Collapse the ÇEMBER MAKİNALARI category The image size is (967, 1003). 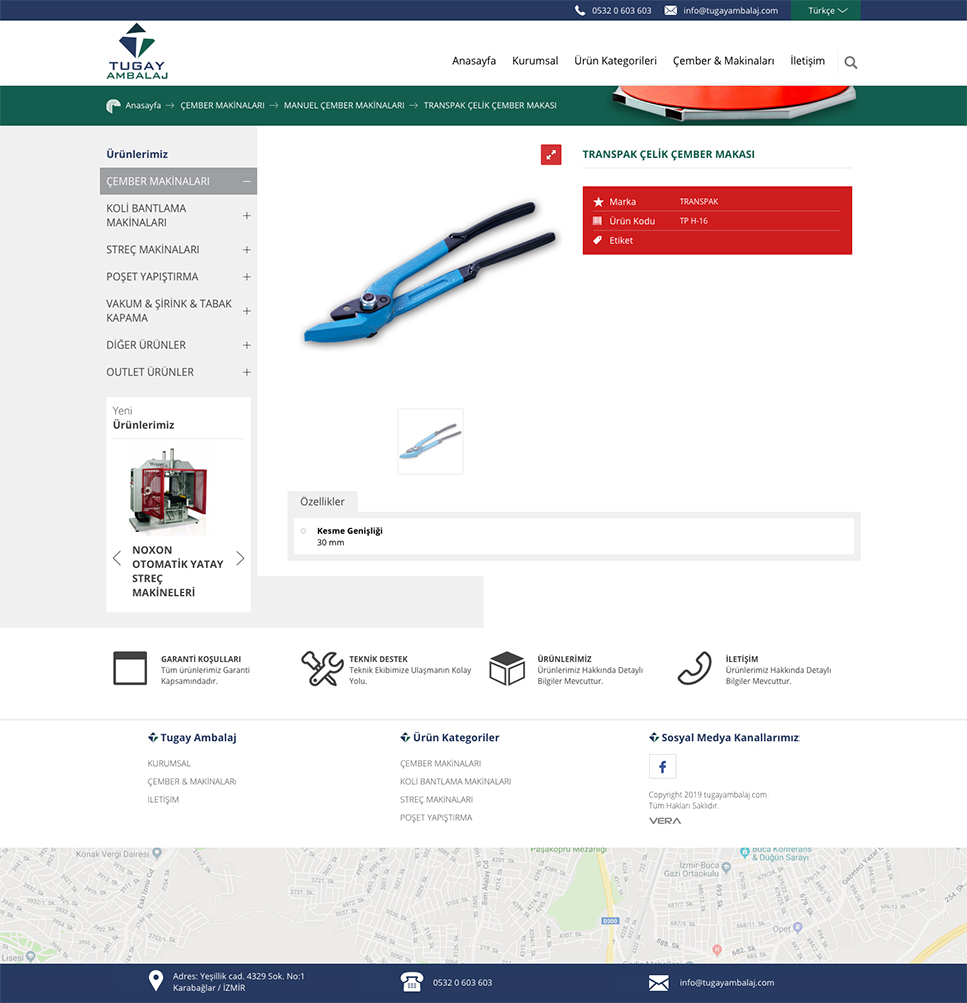coord(247,182)
